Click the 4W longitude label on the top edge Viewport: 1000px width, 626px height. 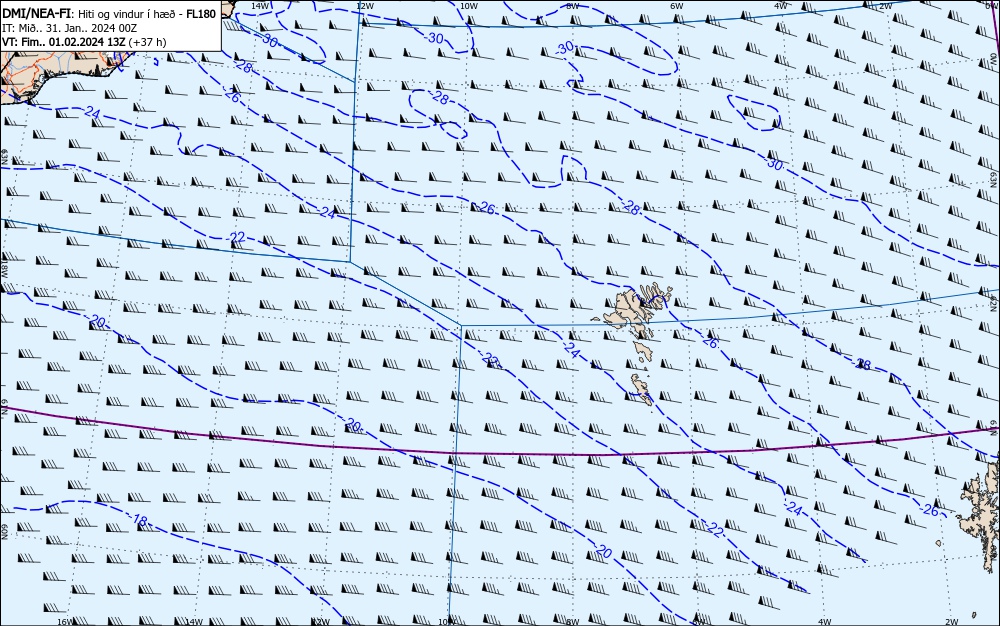coord(781,6)
